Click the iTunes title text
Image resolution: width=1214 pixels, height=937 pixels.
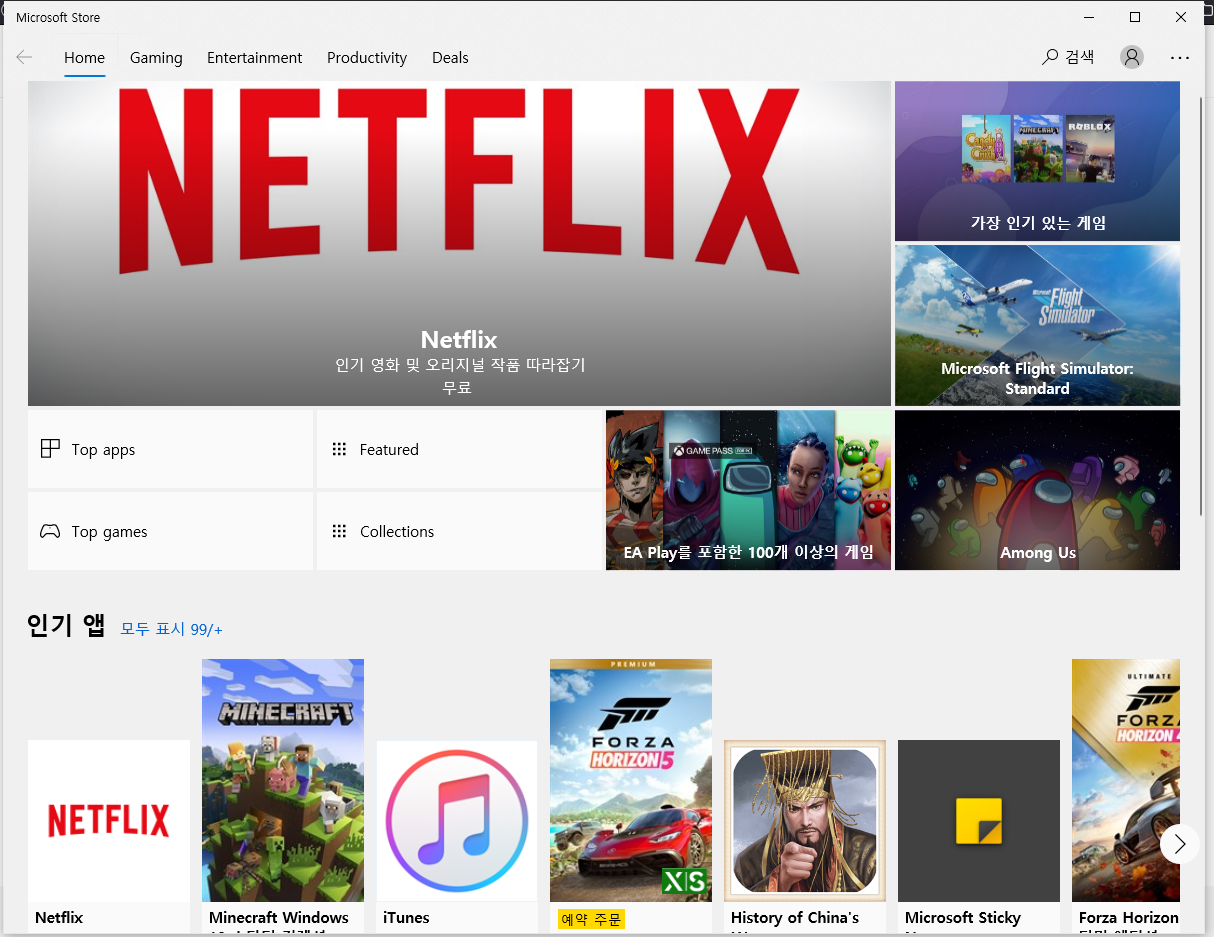(x=406, y=917)
